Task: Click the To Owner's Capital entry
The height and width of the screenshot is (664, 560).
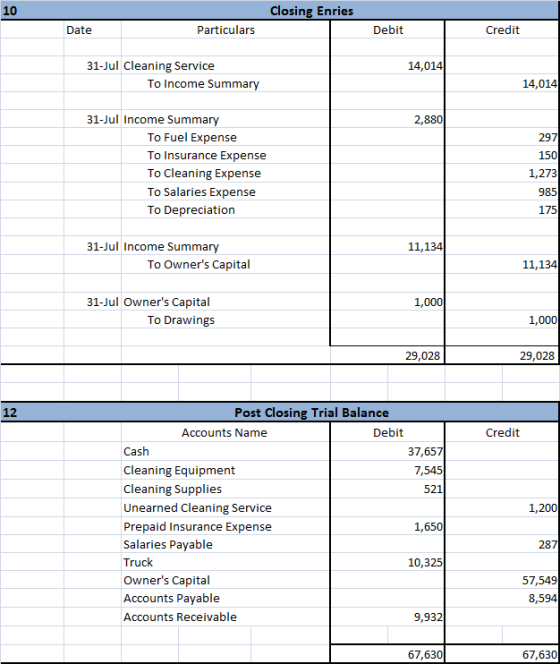Action: (199, 264)
